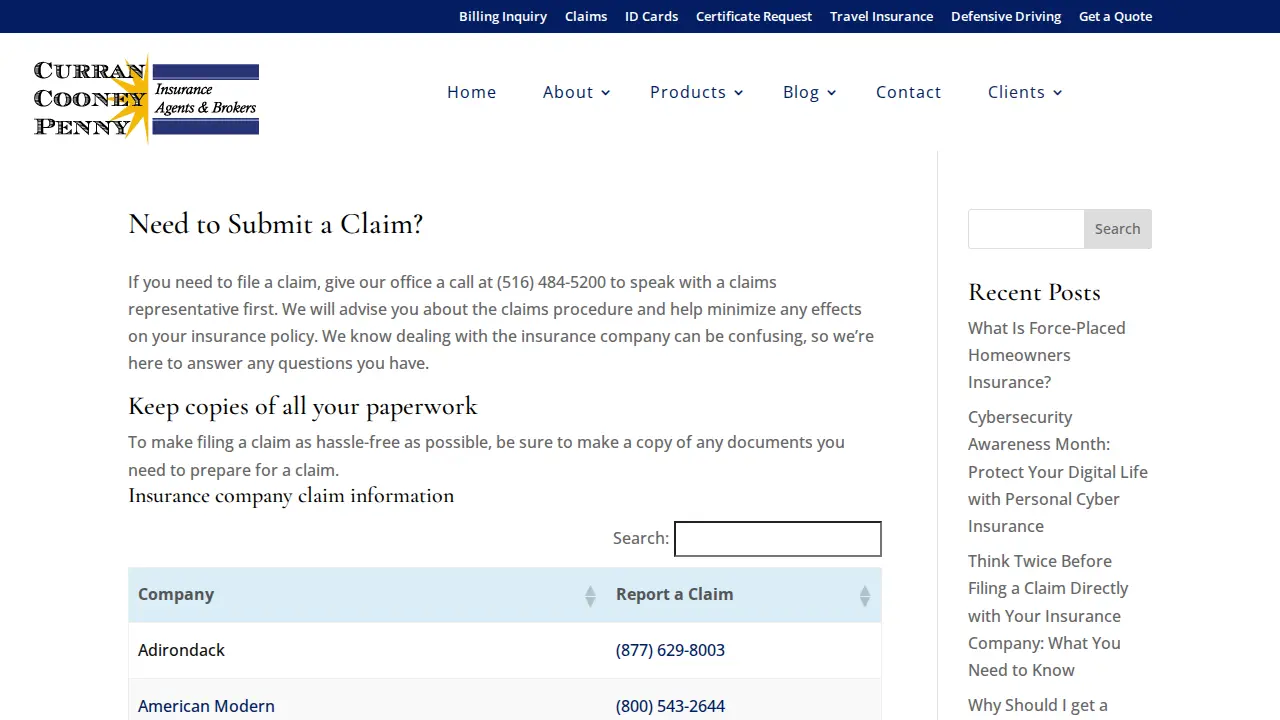The height and width of the screenshot is (720, 1280).
Task: Expand the Products menu chevron
Action: pos(739,93)
